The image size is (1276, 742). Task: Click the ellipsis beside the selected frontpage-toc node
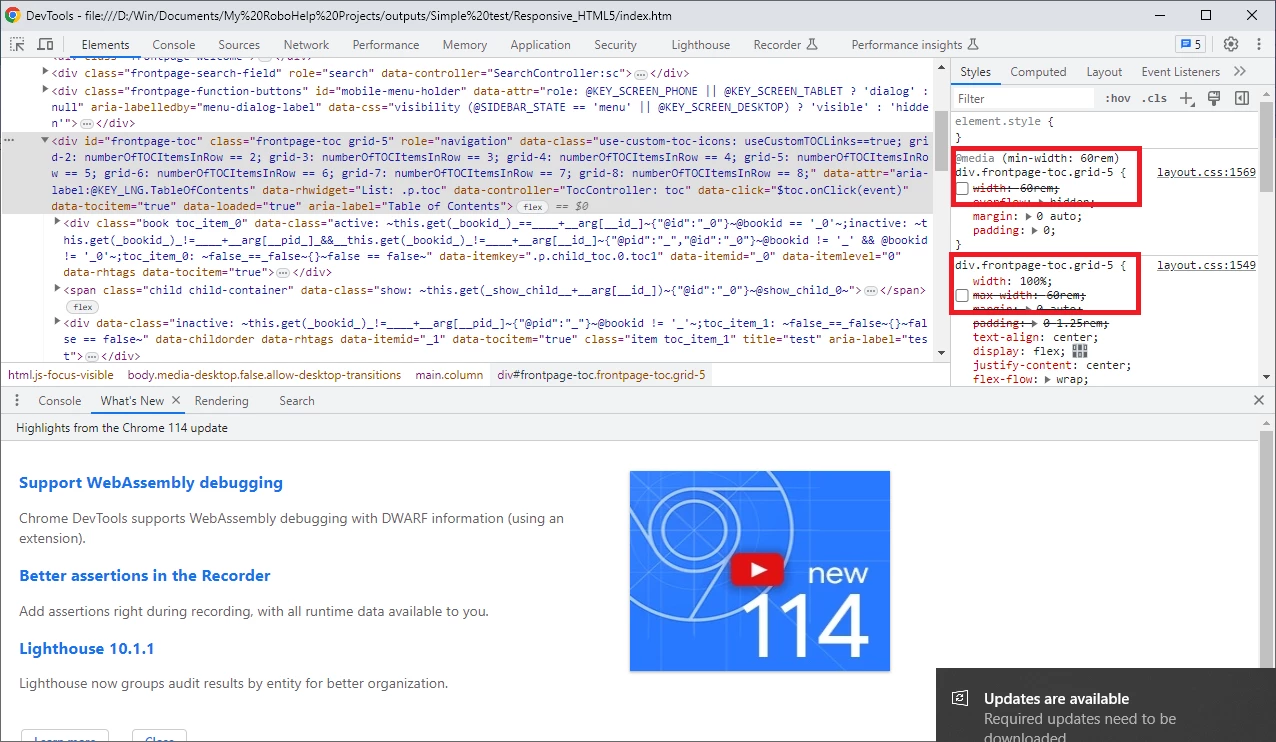pyautogui.click(x=9, y=140)
